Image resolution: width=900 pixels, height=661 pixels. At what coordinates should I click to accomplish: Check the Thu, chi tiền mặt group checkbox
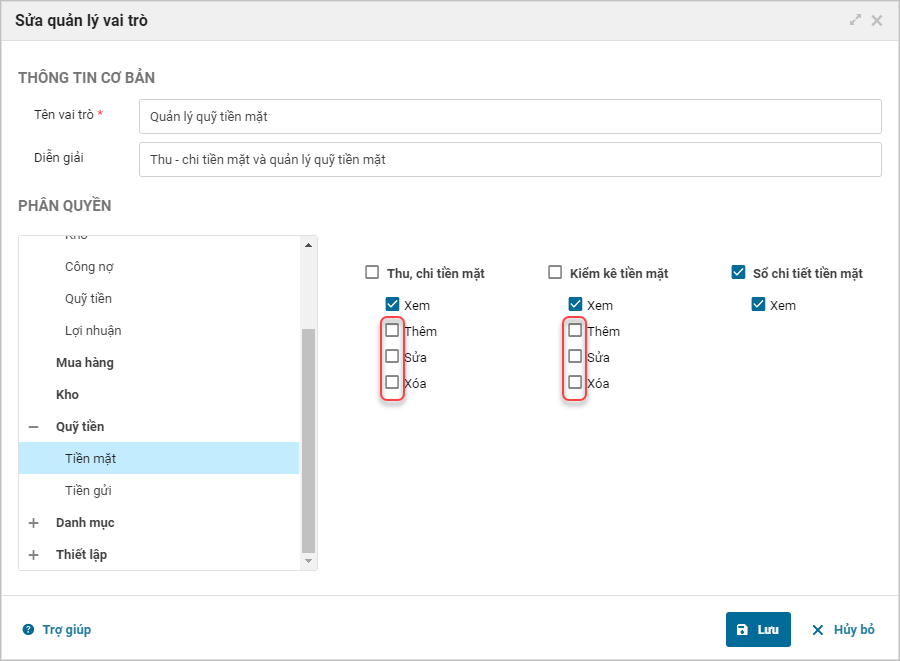pos(372,272)
